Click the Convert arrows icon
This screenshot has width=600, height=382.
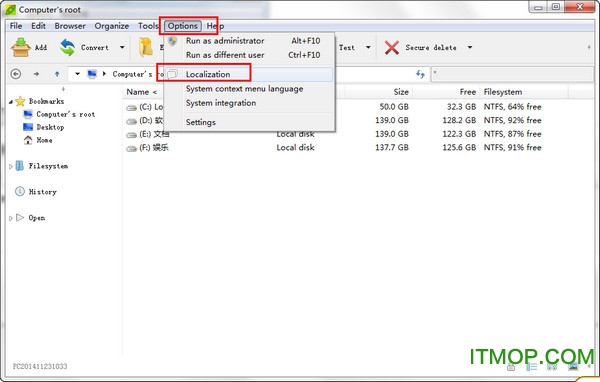[68, 47]
